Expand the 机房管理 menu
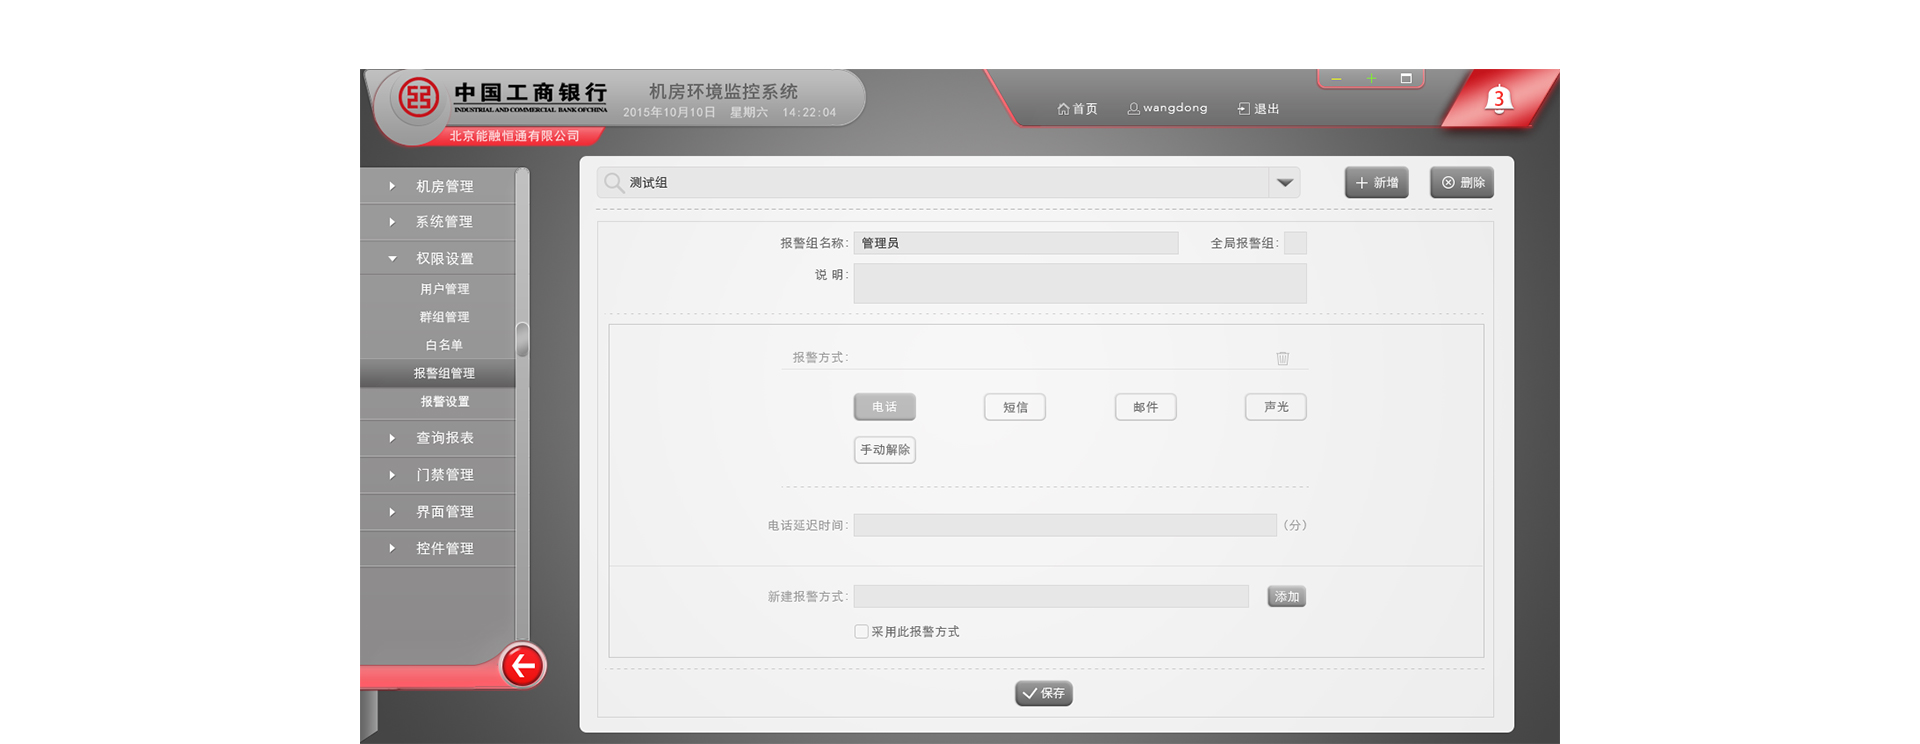The height and width of the screenshot is (744, 1920). coord(438,186)
